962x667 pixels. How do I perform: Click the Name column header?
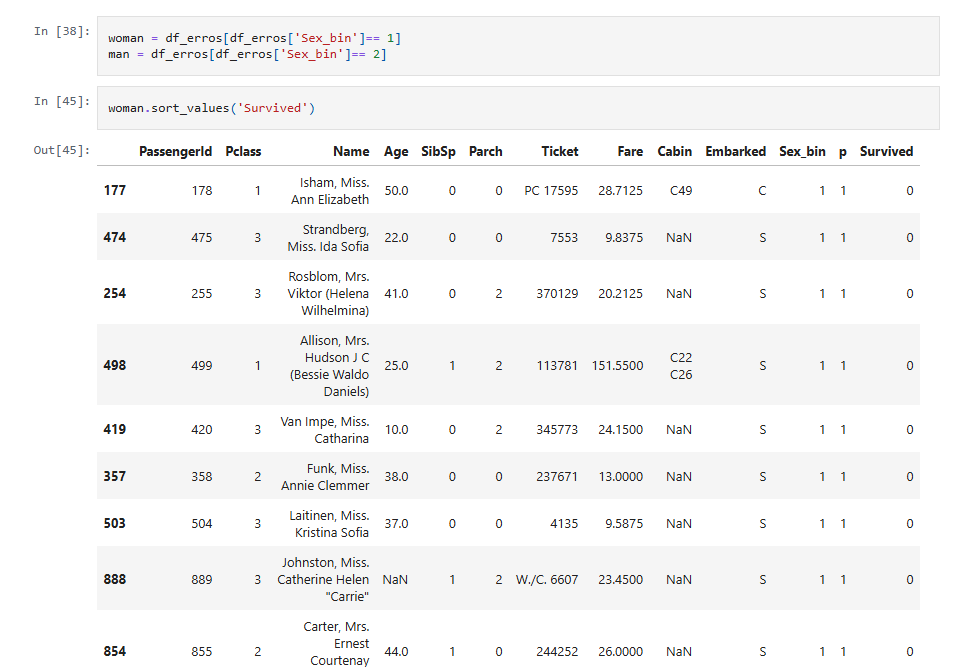point(351,152)
